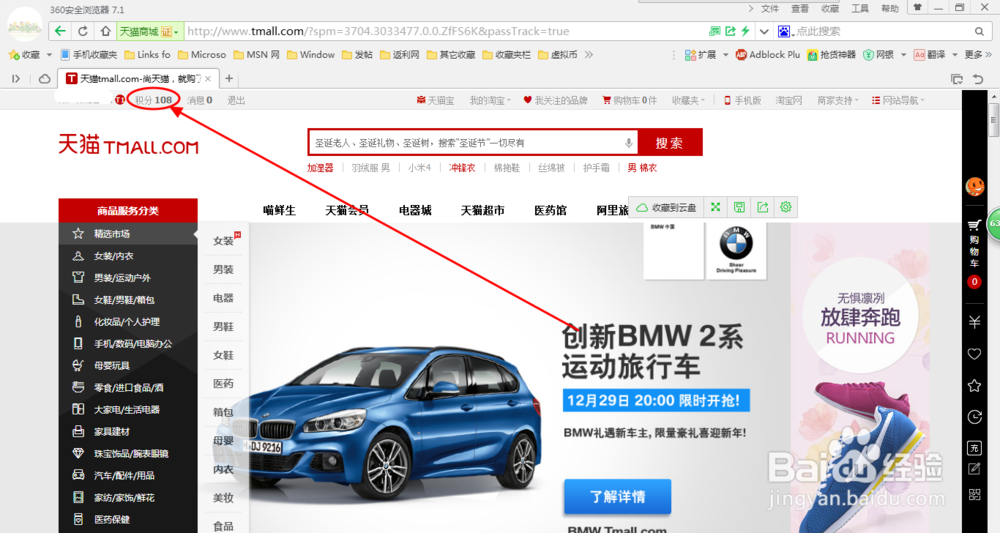Click the red 搜索 button
The image size is (1000, 533).
(669, 142)
